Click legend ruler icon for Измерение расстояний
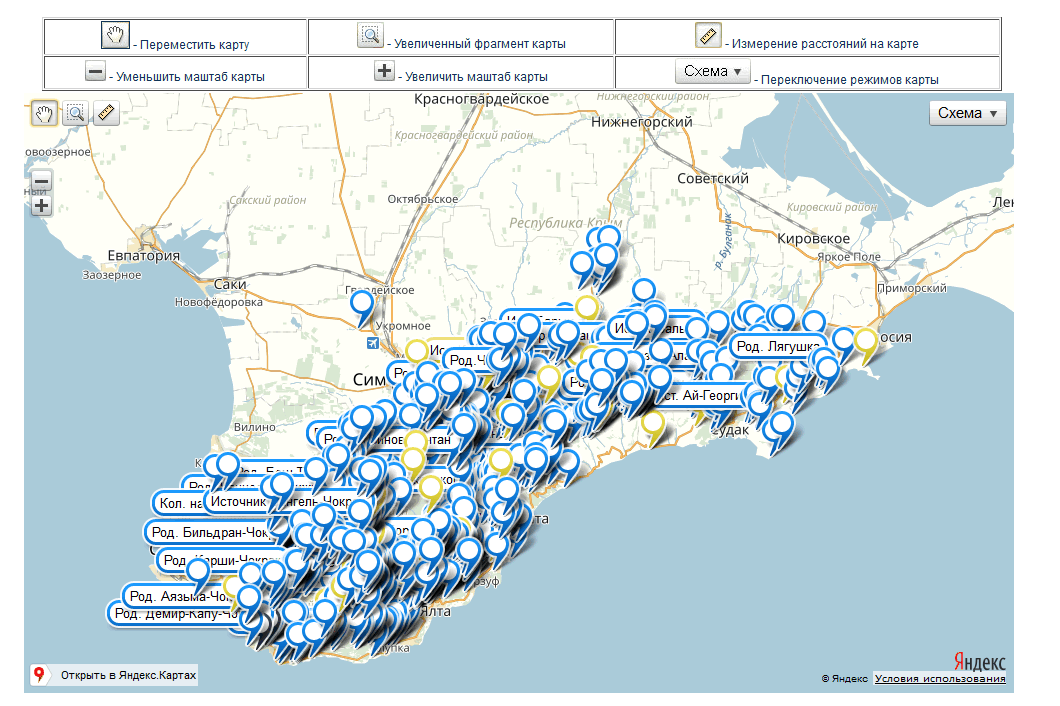Image resolution: width=1060 pixels, height=706 pixels. click(x=708, y=34)
